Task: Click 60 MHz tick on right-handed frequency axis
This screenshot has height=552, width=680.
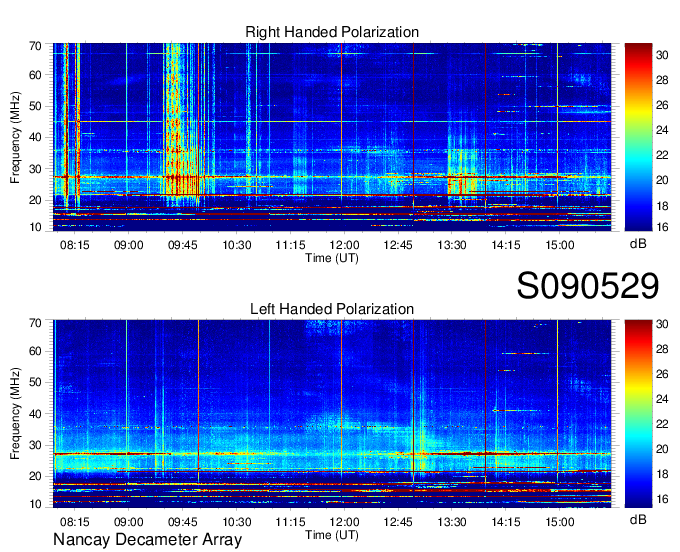Action: (x=35, y=75)
